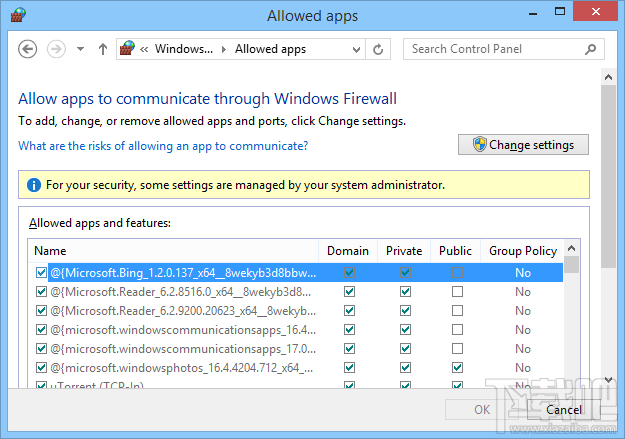Click the Back navigation arrow
This screenshot has width=625, height=439.
[28, 49]
